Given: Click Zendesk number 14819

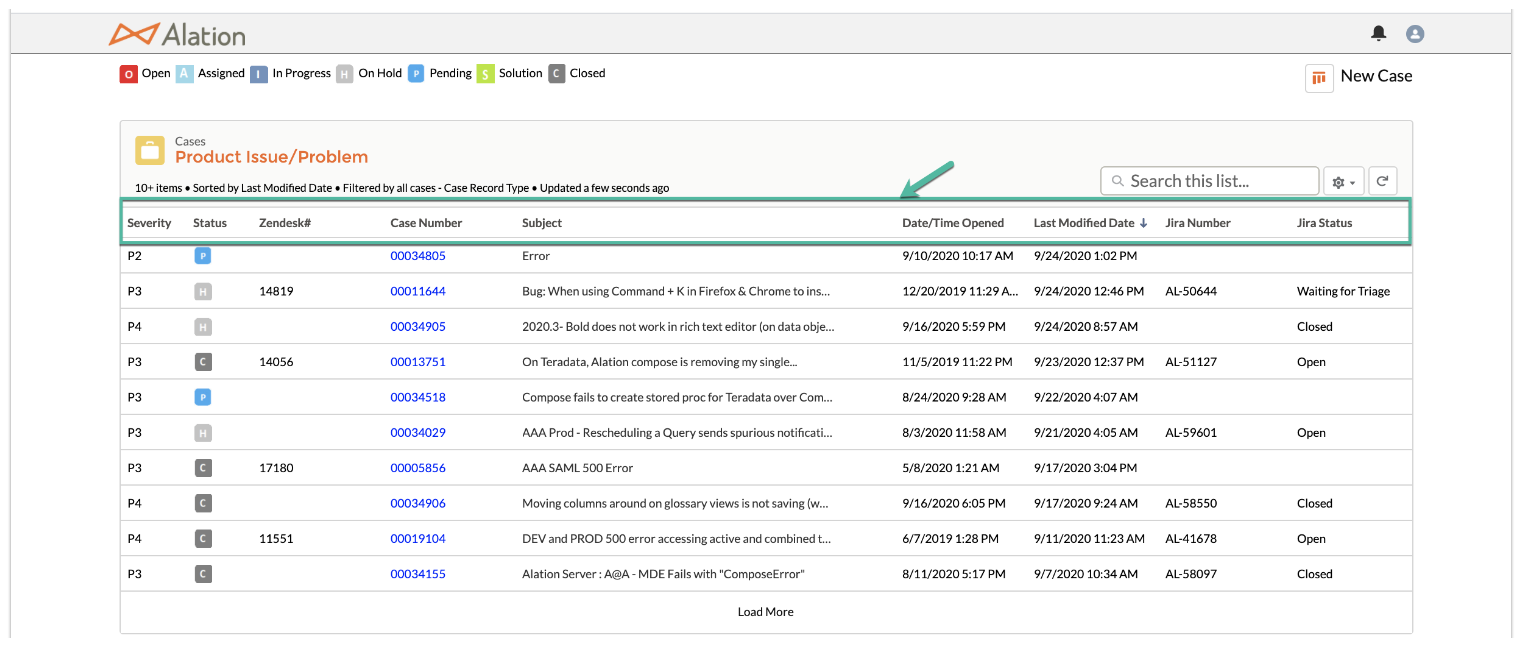Looking at the screenshot, I should [276, 292].
